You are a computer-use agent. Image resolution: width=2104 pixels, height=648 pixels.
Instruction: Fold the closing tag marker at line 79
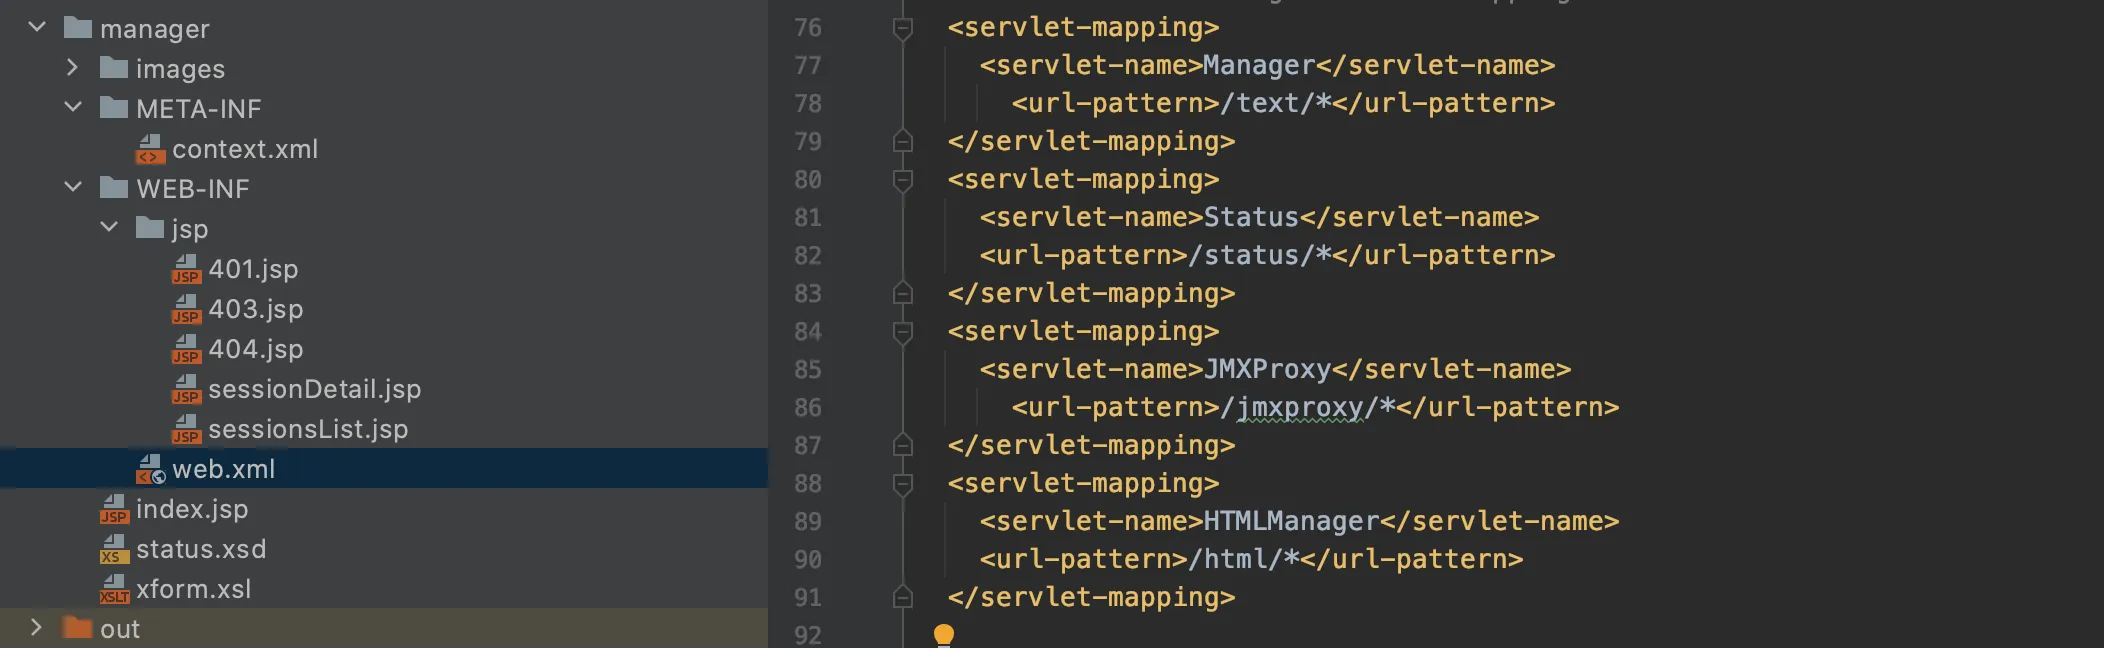(902, 141)
